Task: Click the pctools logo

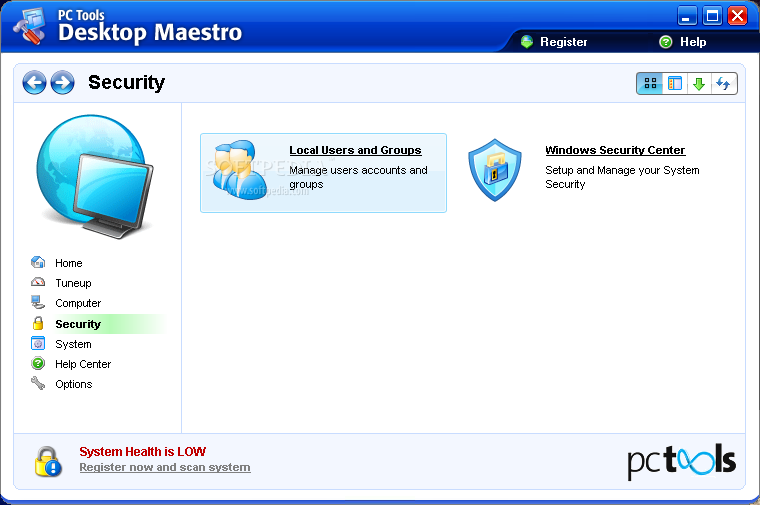Action: point(681,461)
